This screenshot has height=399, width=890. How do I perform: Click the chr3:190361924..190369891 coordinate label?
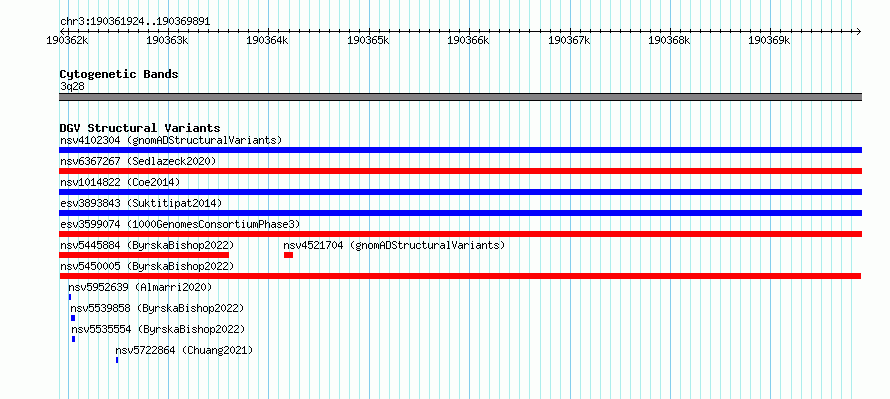coord(135,22)
